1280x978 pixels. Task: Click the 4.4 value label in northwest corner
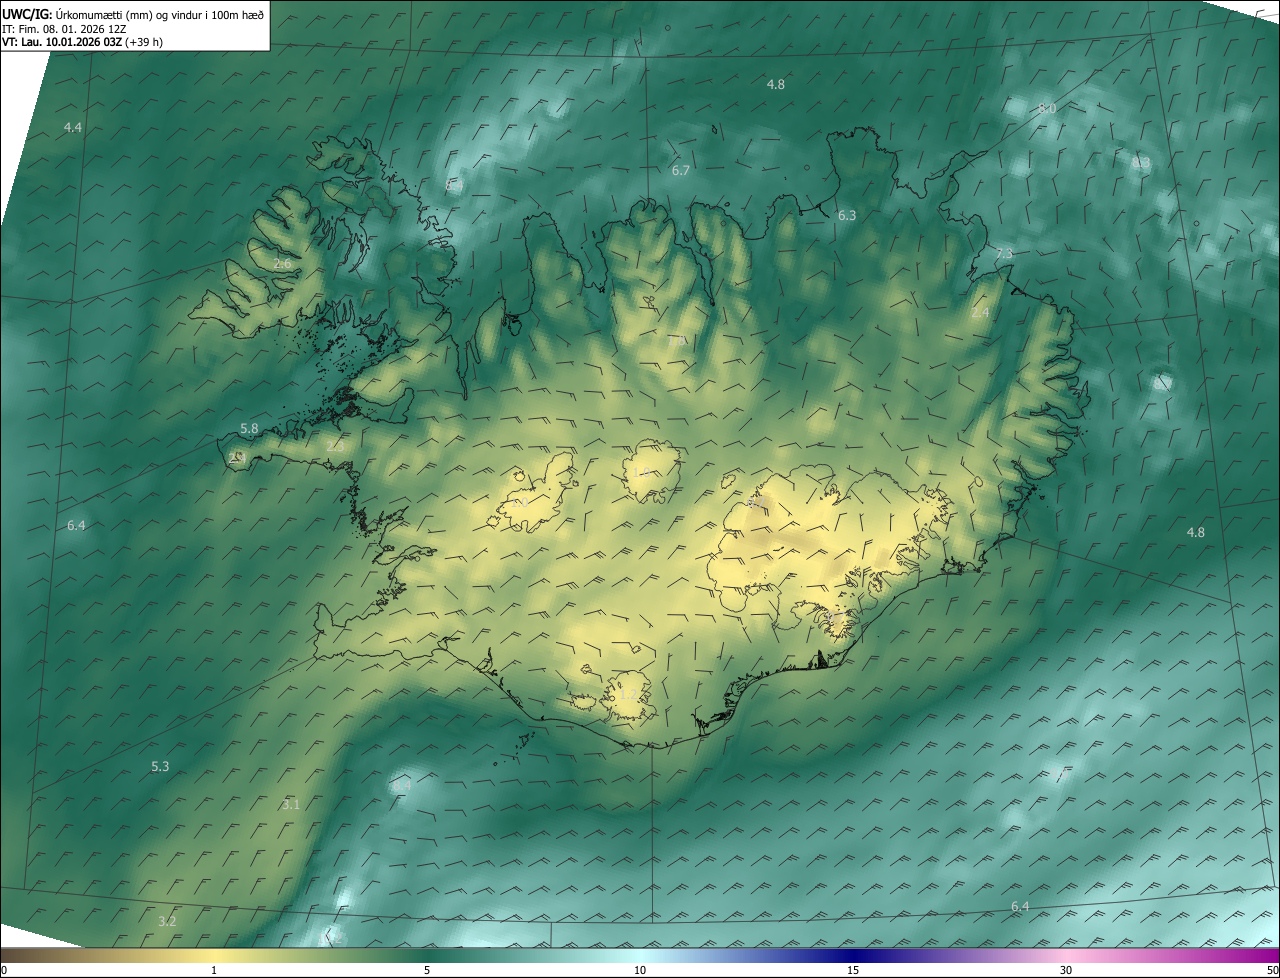coord(73,128)
